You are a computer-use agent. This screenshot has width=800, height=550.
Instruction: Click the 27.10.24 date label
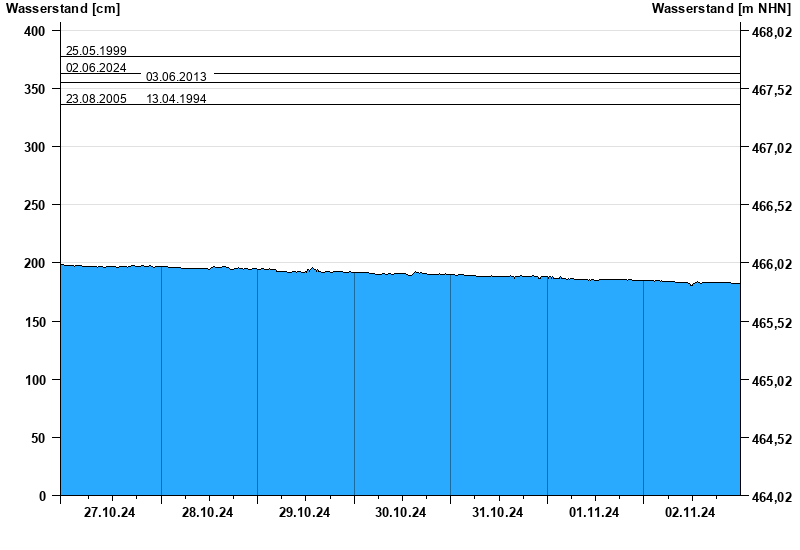click(110, 513)
